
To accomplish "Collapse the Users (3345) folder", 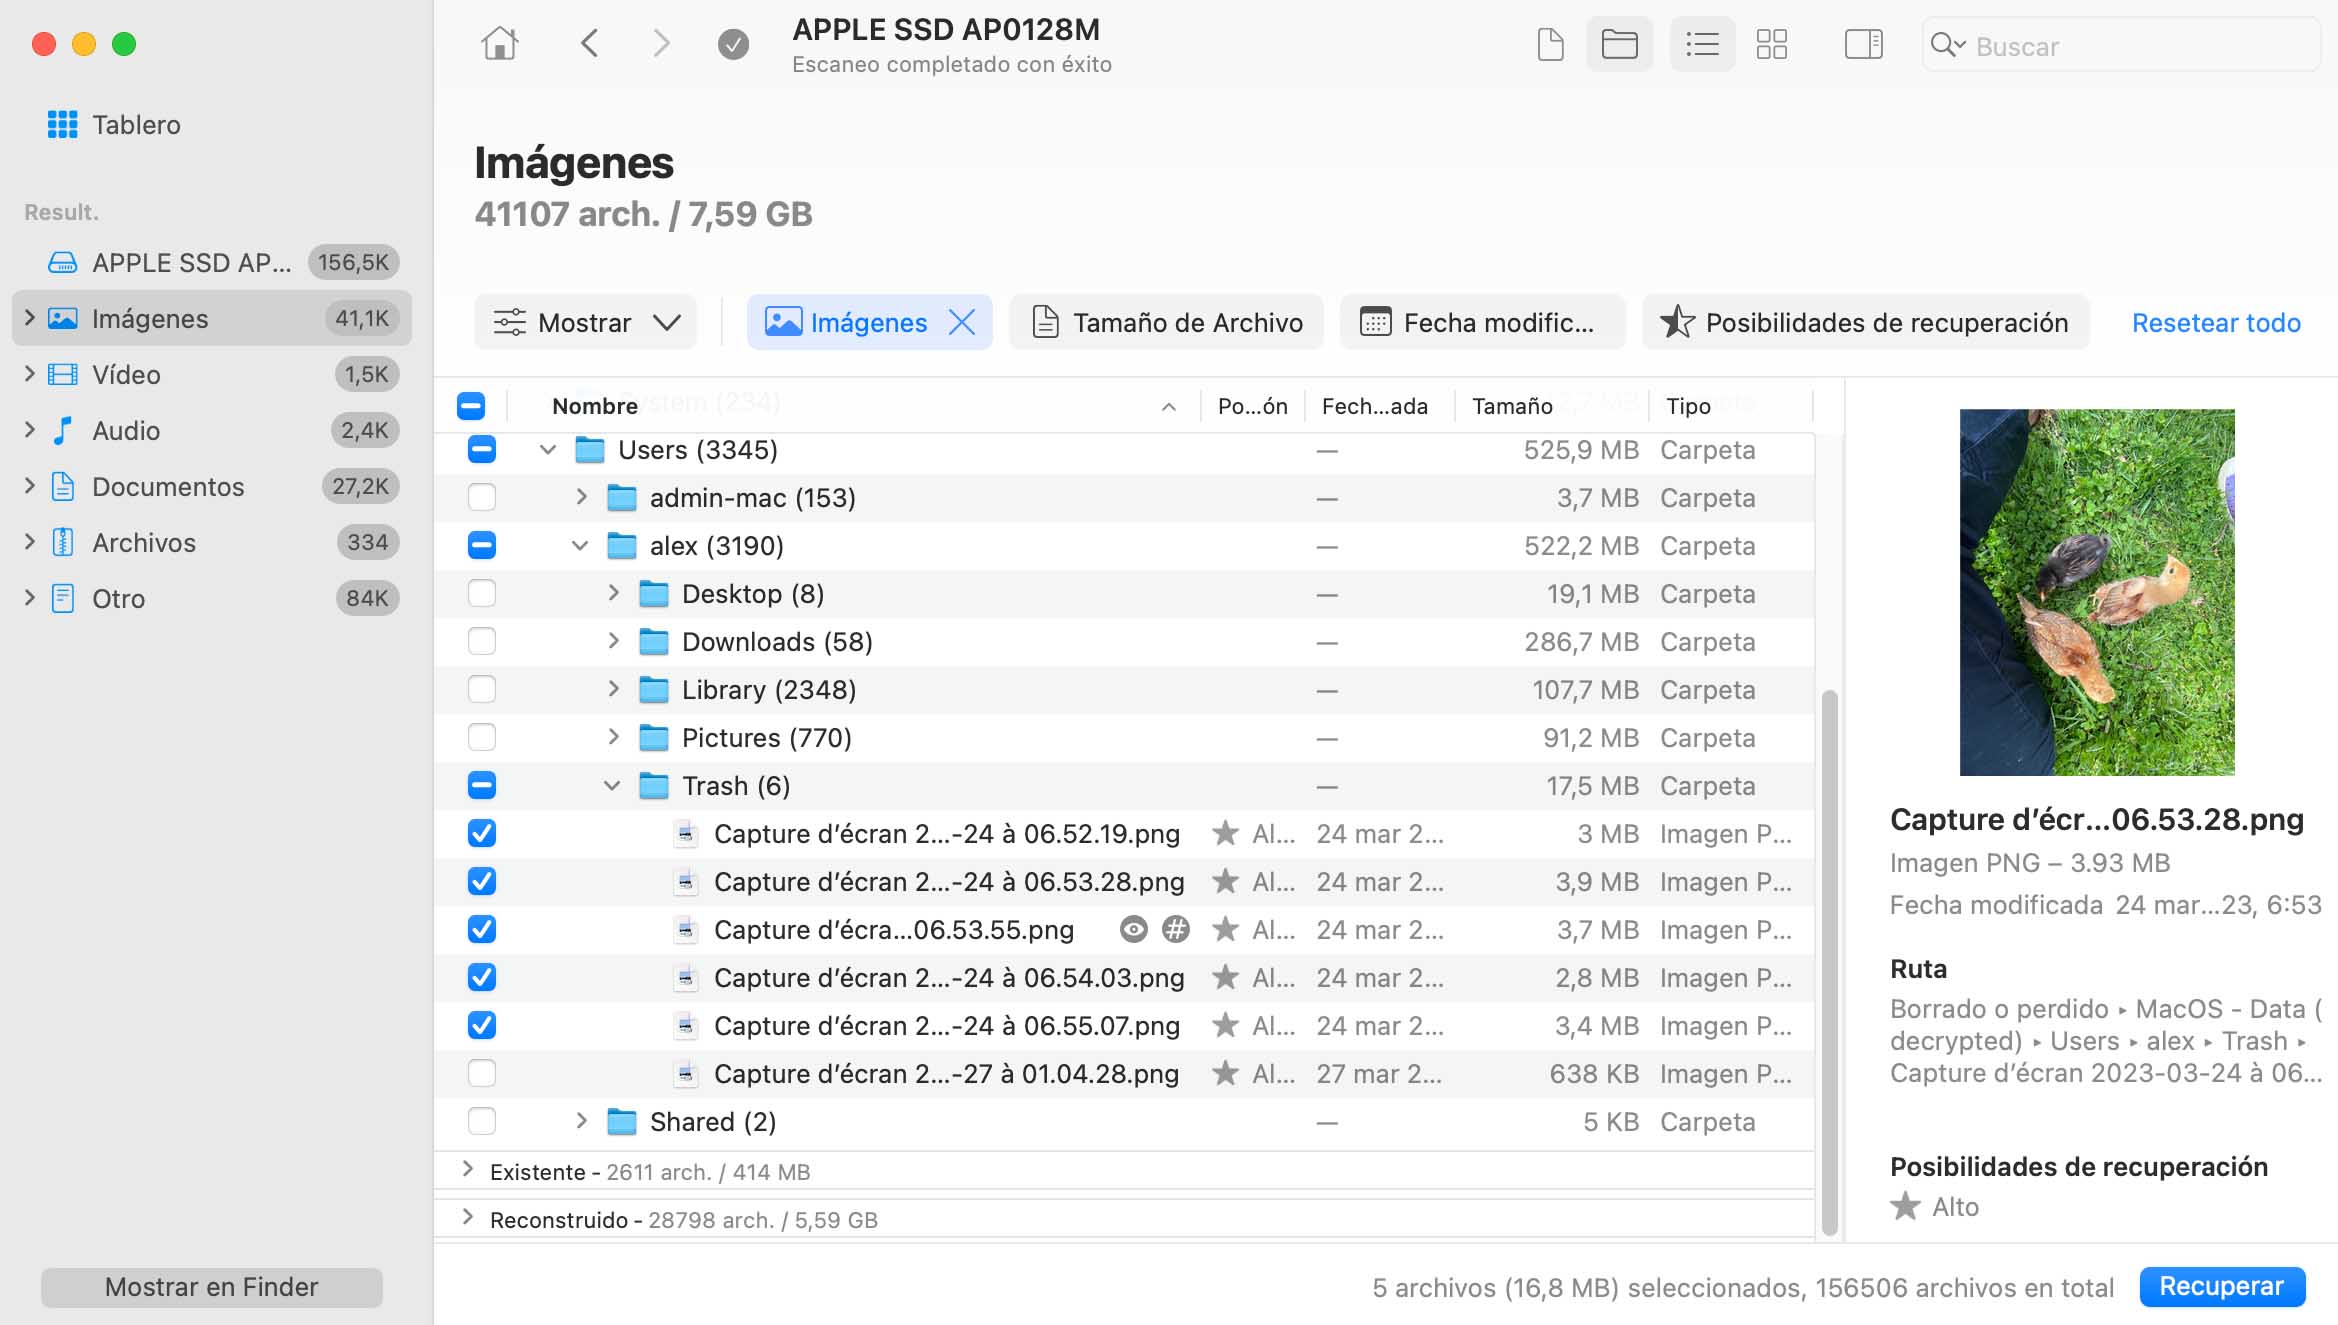I will point(548,450).
